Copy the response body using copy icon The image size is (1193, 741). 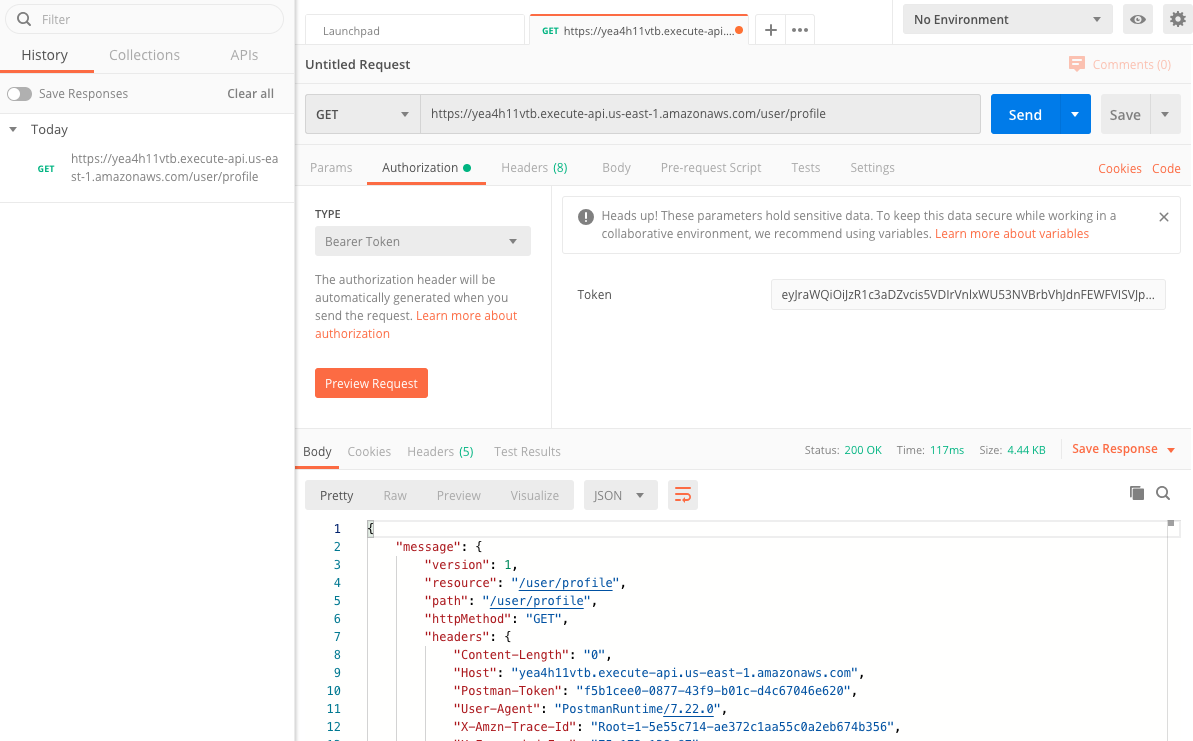coord(1136,493)
